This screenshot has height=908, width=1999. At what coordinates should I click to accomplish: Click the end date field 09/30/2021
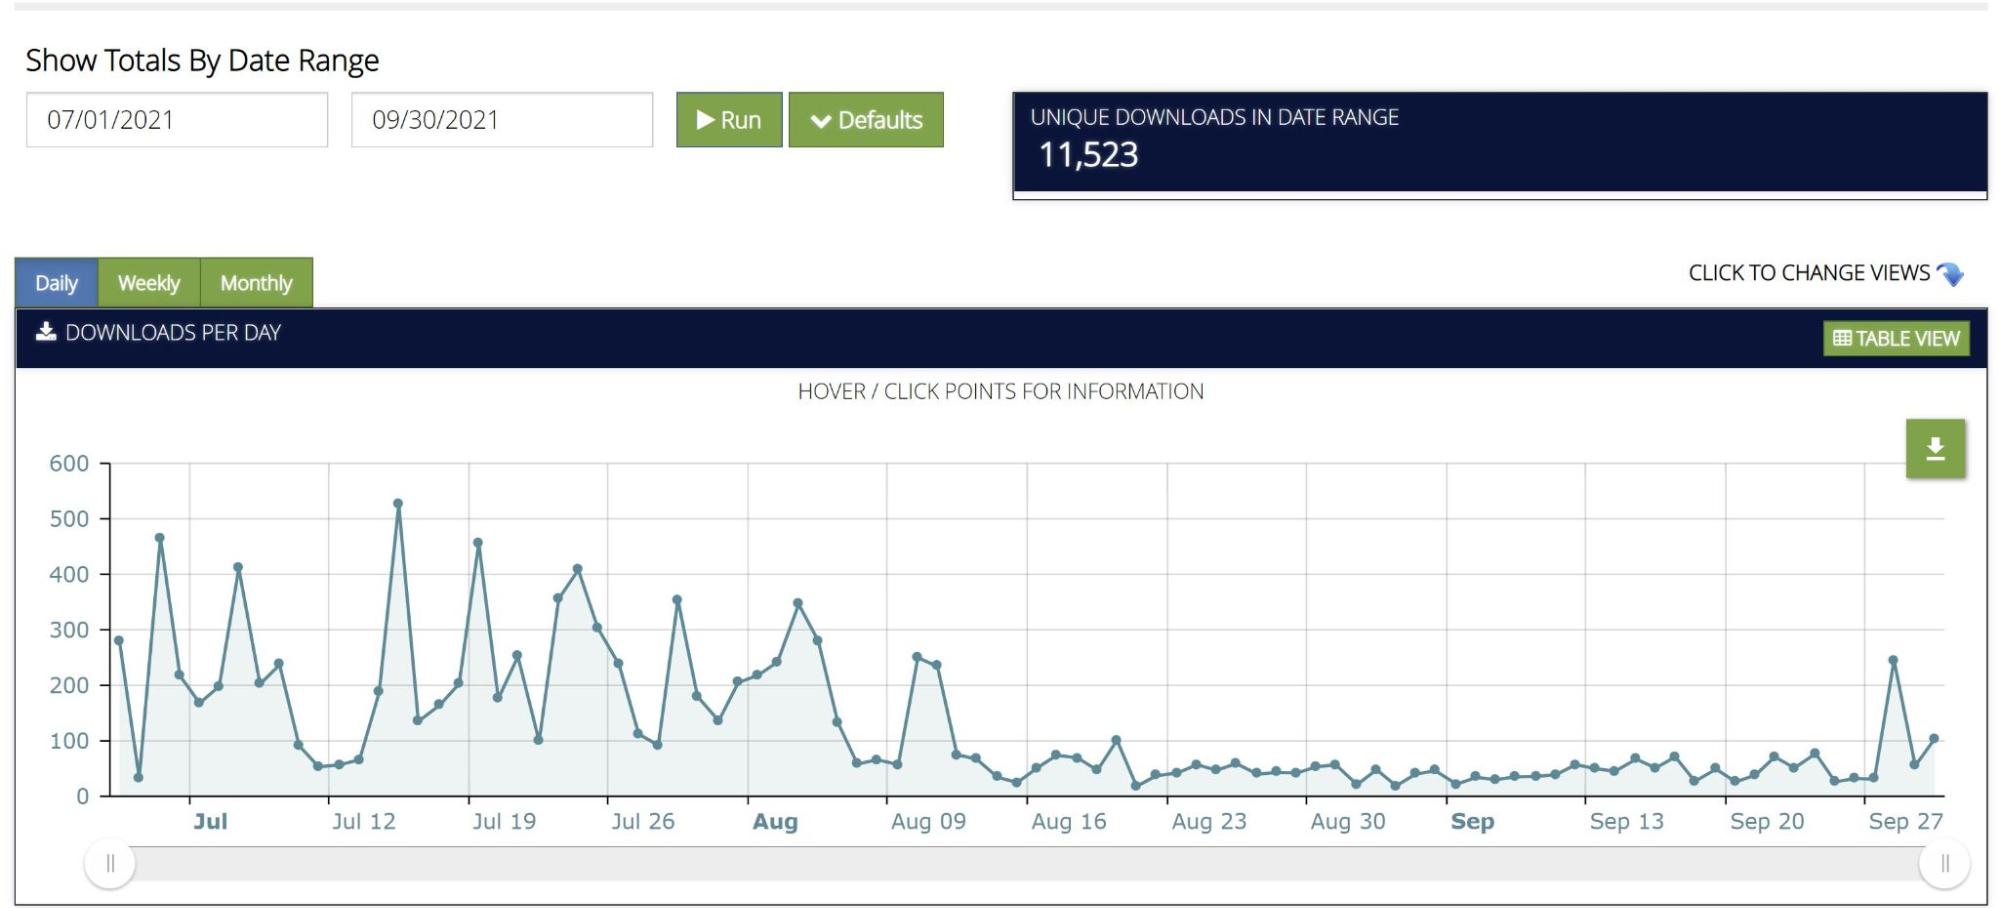click(x=501, y=120)
